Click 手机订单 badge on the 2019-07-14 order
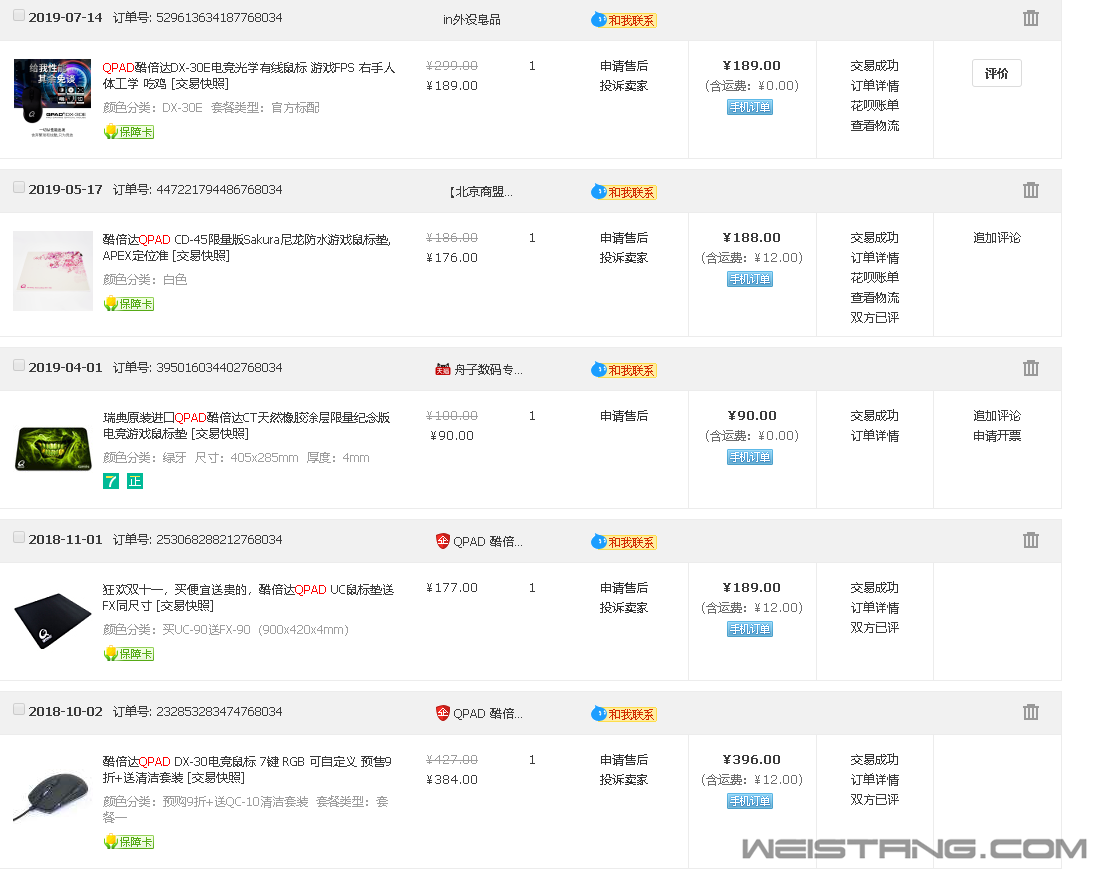Image resolution: width=1100 pixels, height=872 pixels. (750, 107)
